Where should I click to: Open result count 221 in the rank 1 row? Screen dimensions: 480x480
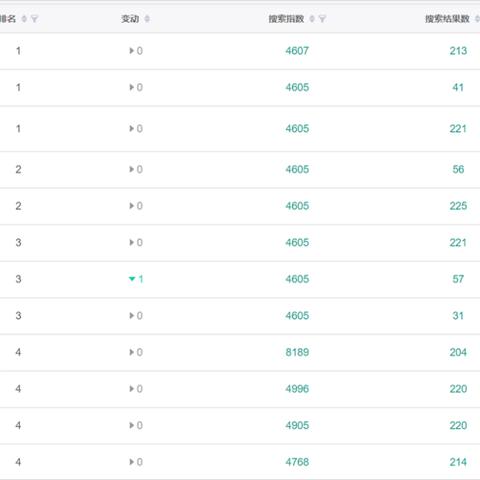(458, 129)
